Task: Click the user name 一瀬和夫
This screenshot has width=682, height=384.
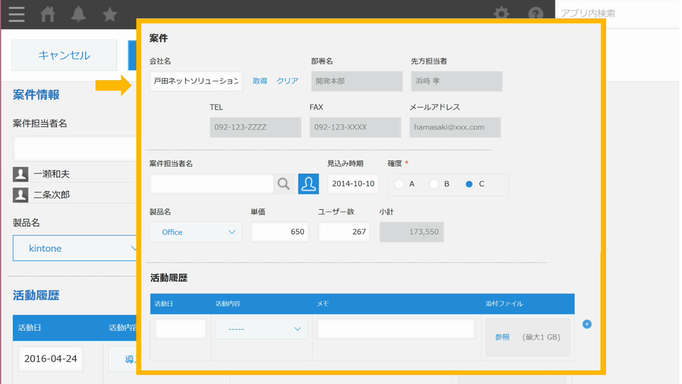Action: [52, 174]
